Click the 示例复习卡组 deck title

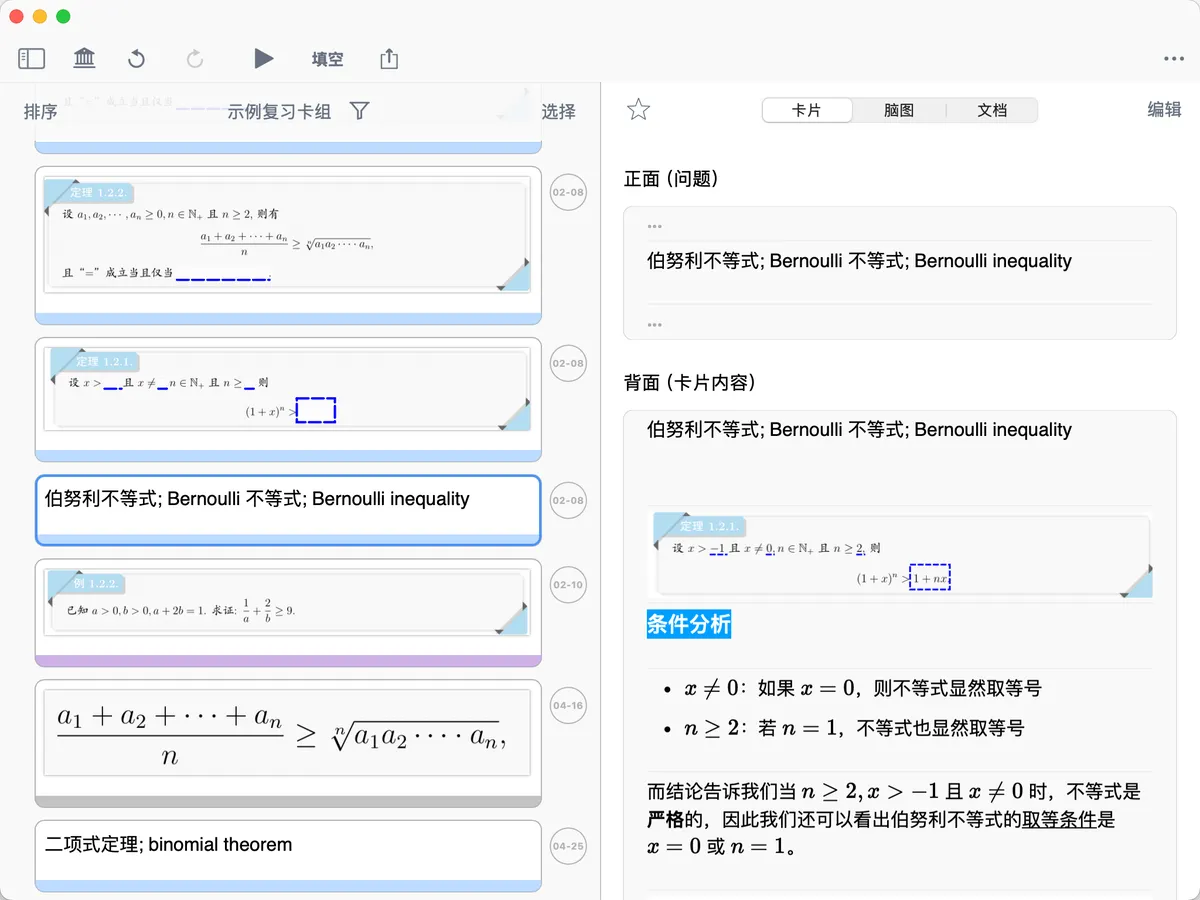[279, 111]
